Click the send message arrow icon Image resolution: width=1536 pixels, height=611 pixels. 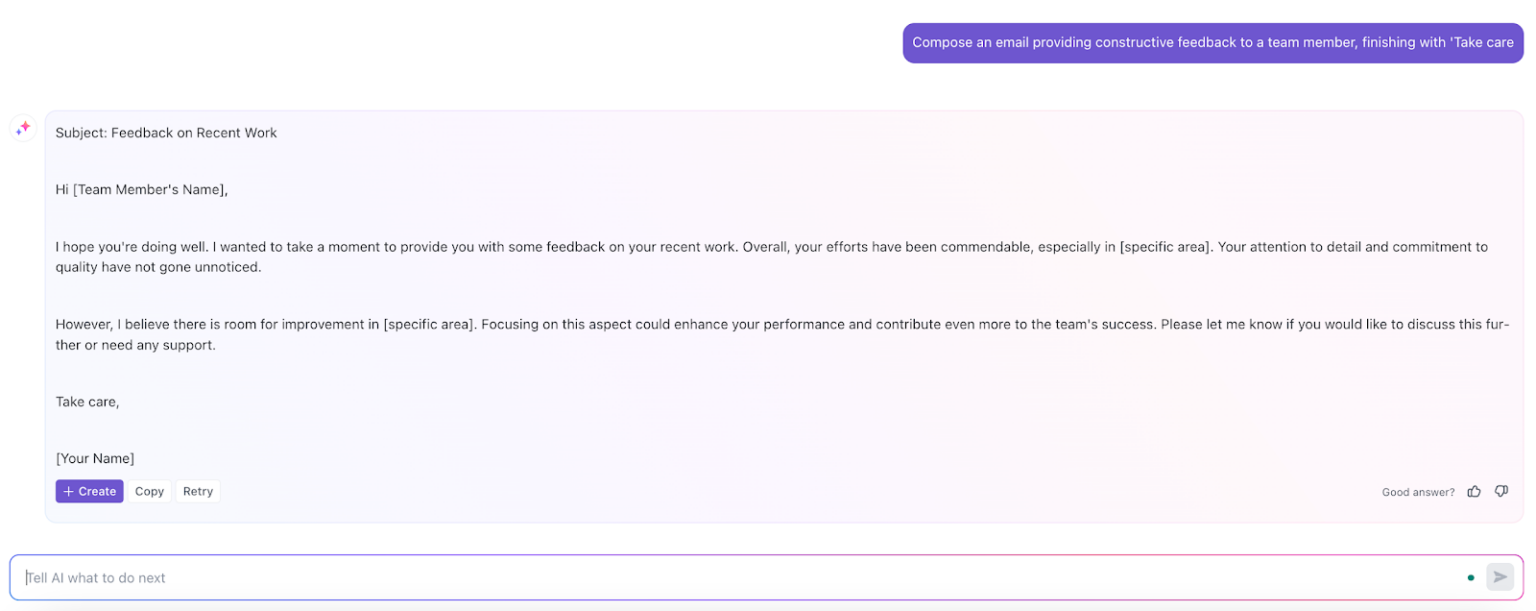(x=1500, y=577)
